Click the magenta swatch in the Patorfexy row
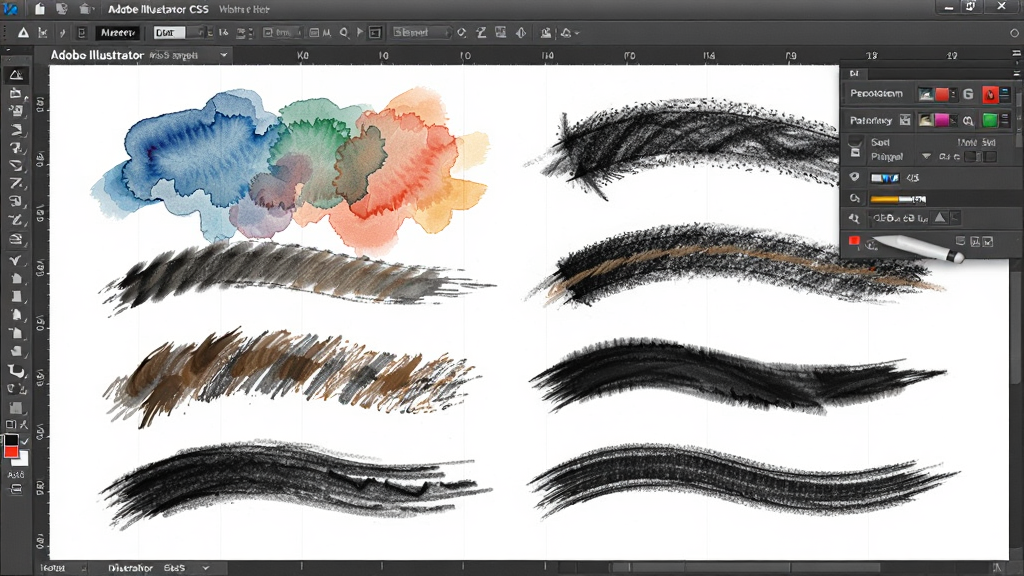Viewport: 1024px width, 576px height. (x=942, y=120)
